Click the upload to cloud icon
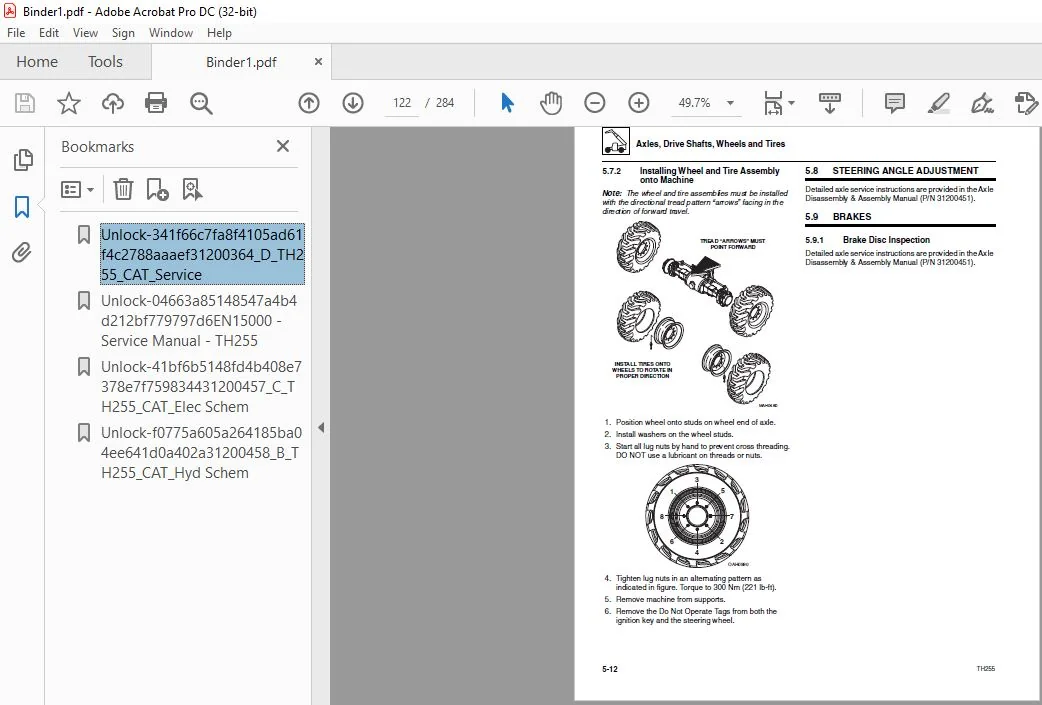Viewport: 1042px width, 705px height. [x=113, y=103]
